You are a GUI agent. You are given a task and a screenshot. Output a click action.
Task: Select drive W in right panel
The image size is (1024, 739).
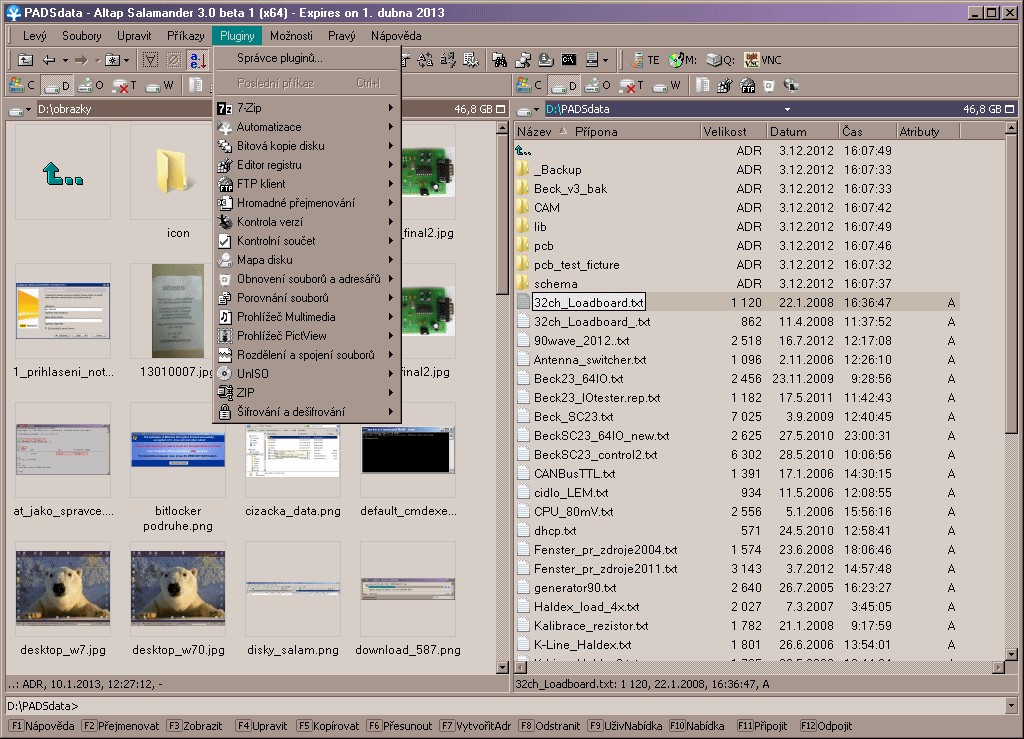[x=669, y=86]
